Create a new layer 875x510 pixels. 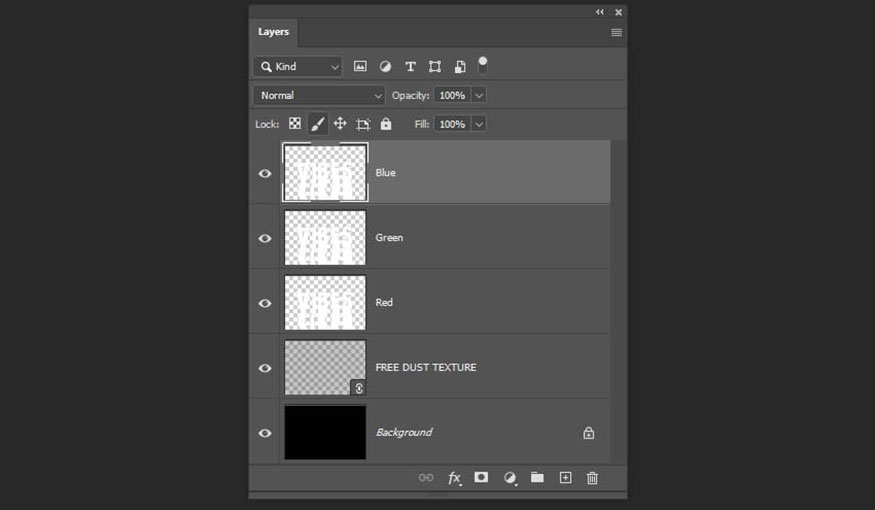[565, 478]
